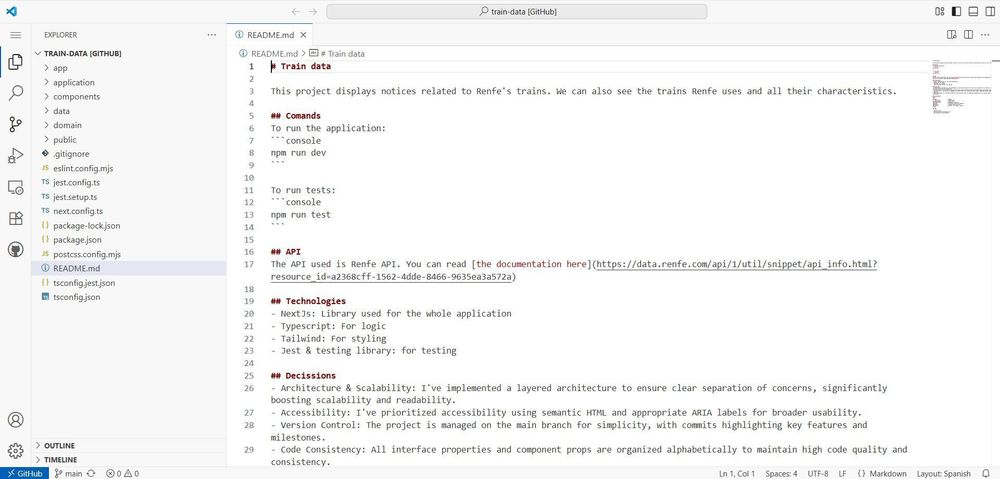The width and height of the screenshot is (1000, 479).
Task: Open jest.setup.ts file
Action: coord(128,197)
